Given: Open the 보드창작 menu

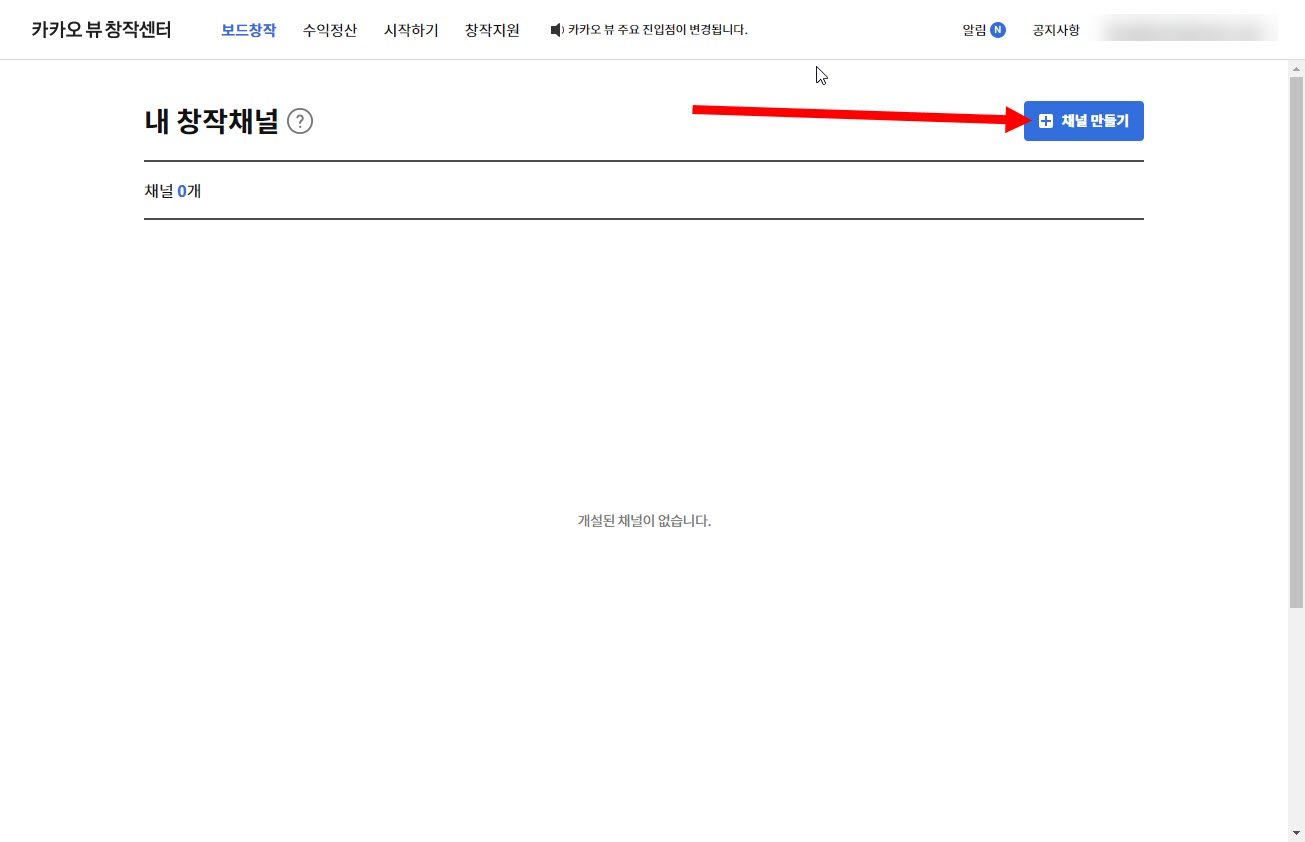Looking at the screenshot, I should tap(248, 30).
